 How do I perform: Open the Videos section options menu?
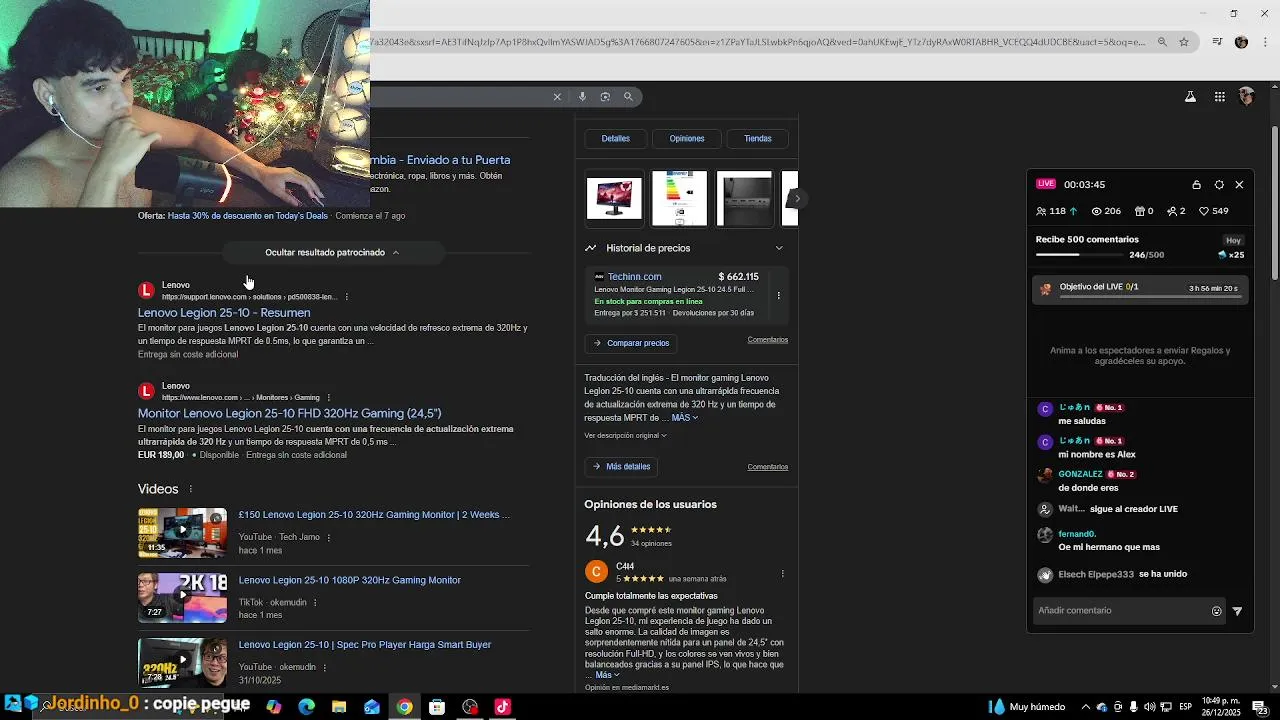(191, 489)
